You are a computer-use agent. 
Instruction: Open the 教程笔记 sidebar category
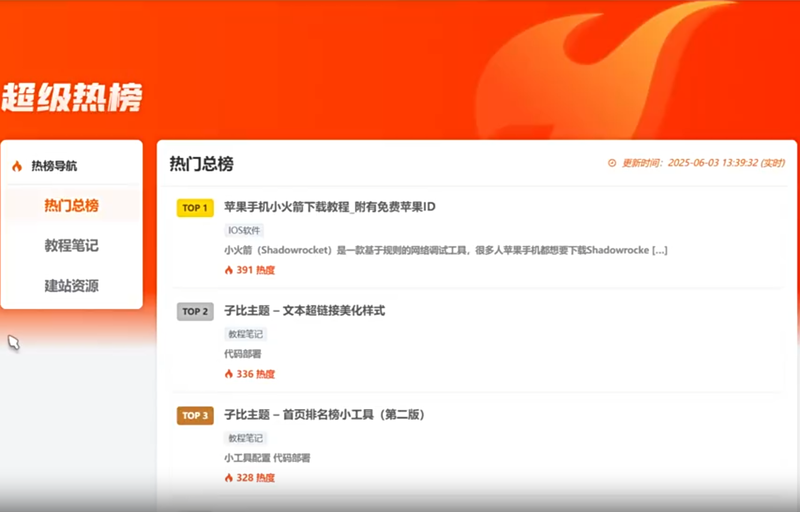point(71,245)
